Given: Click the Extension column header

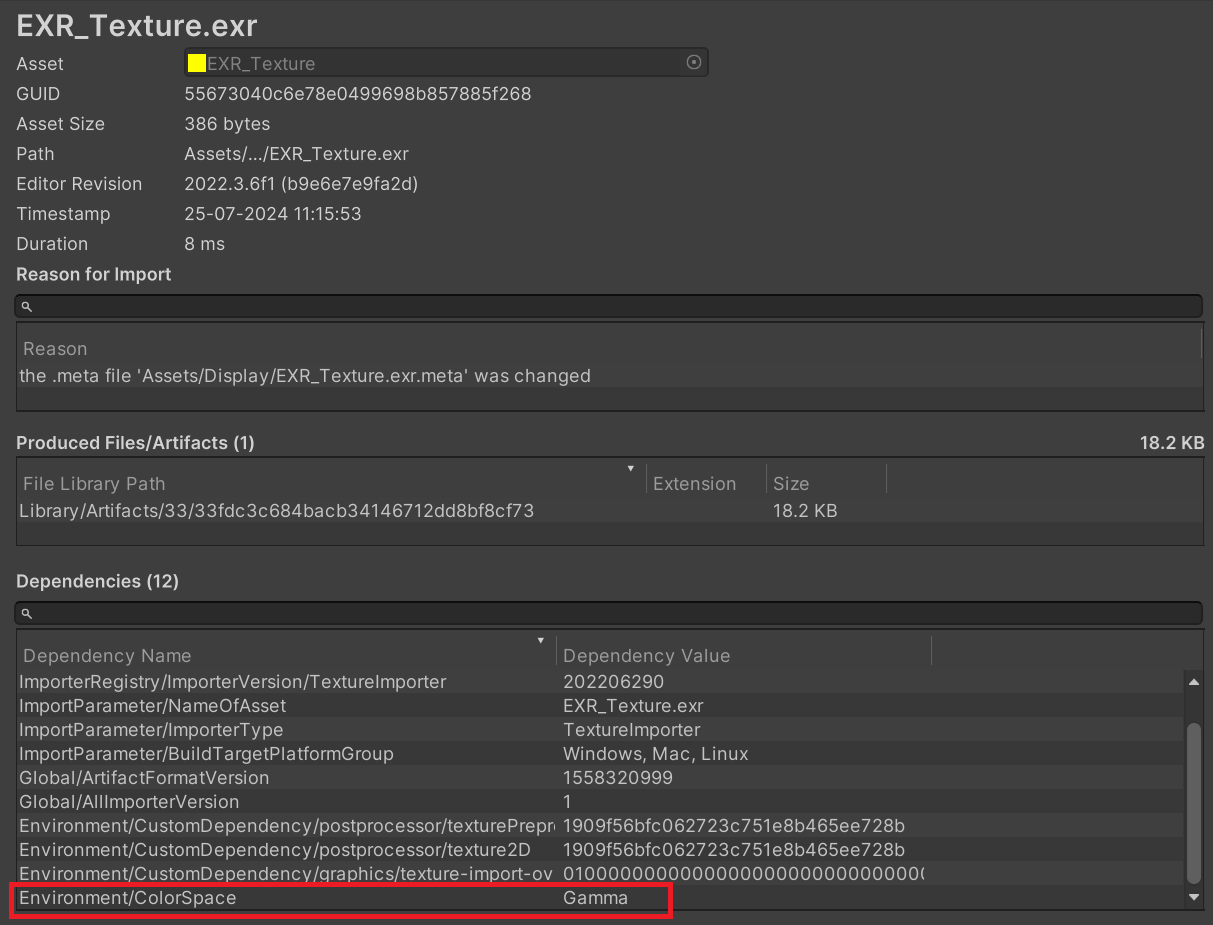Looking at the screenshot, I should tap(694, 484).
